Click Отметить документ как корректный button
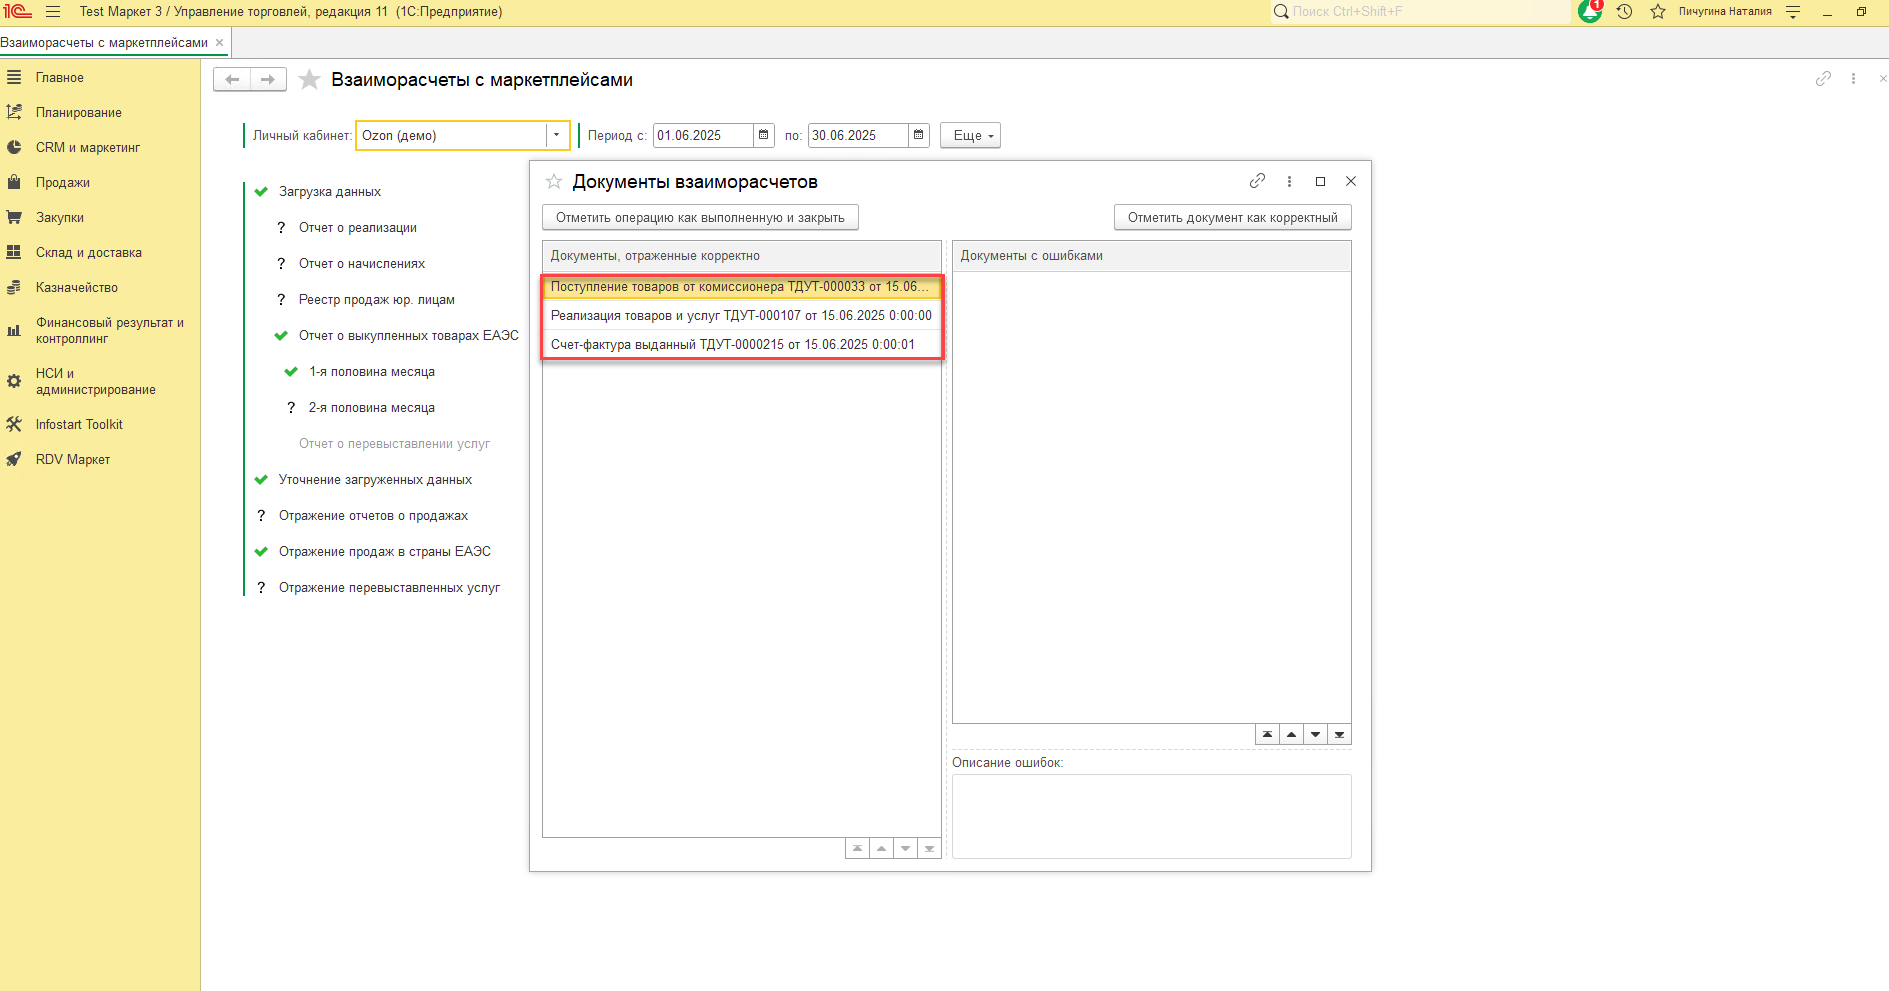 point(1232,218)
